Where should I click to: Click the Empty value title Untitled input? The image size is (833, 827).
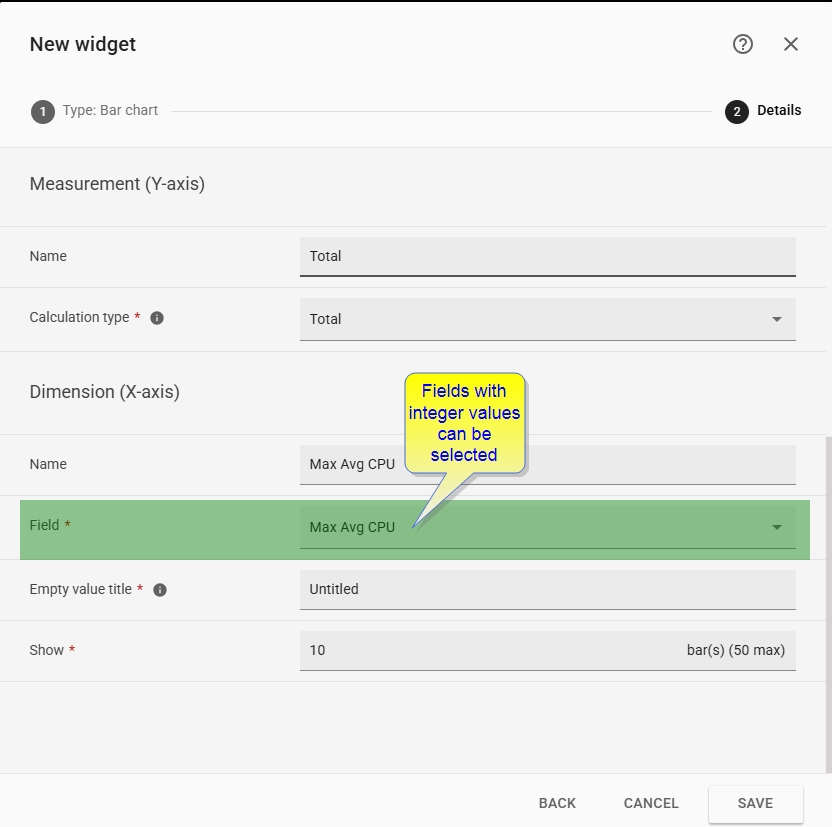548,590
